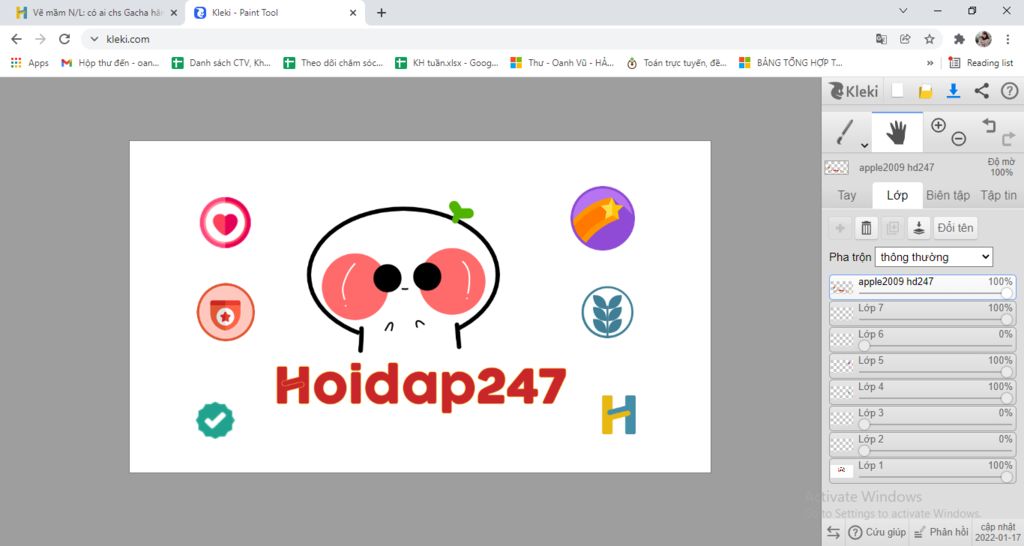The height and width of the screenshot is (546, 1024).
Task: Switch to the Tay tab
Action: point(847,195)
